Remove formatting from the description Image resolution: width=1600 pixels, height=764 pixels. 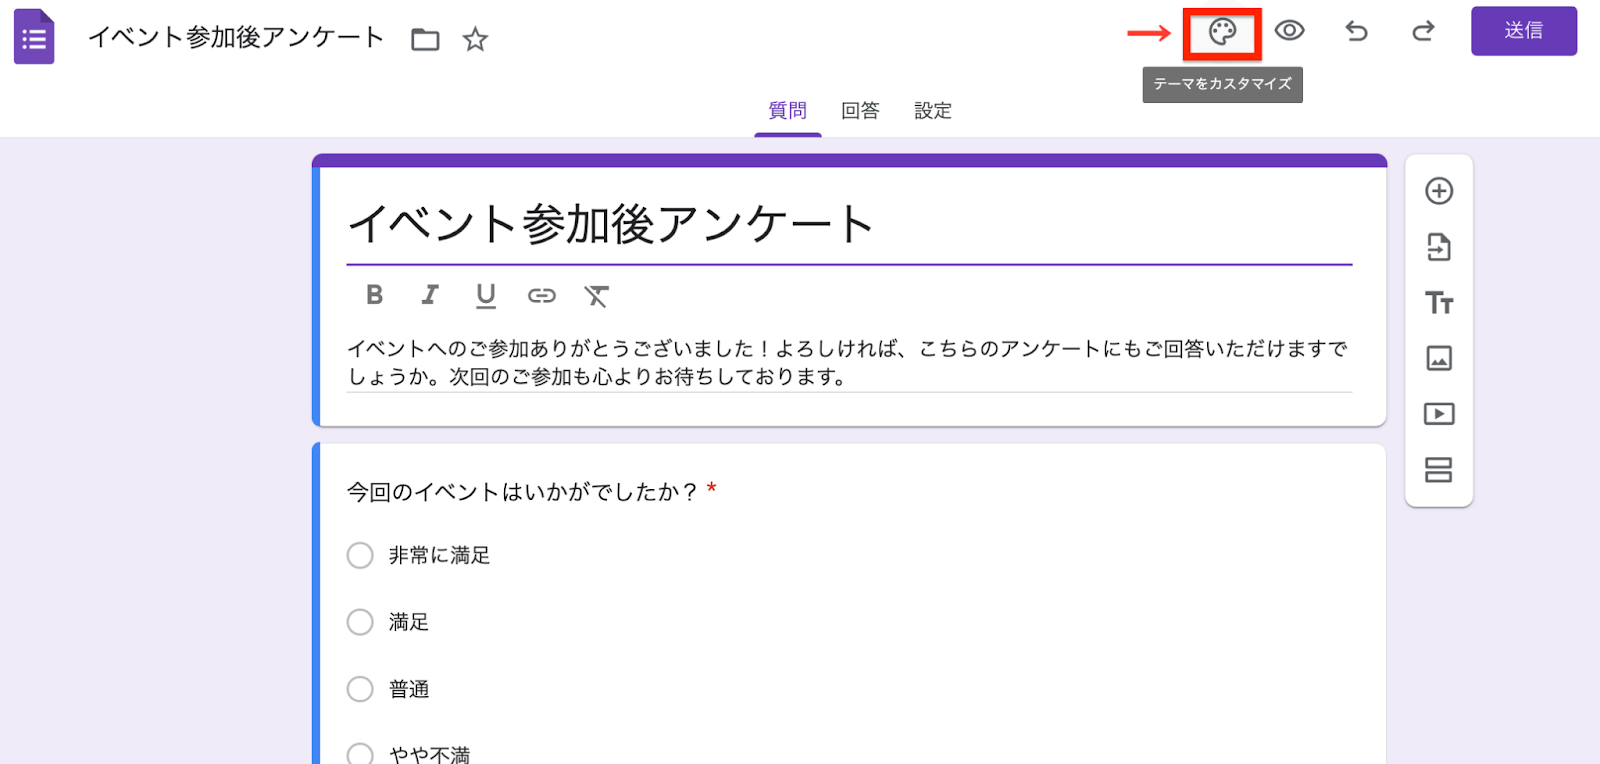tap(597, 296)
